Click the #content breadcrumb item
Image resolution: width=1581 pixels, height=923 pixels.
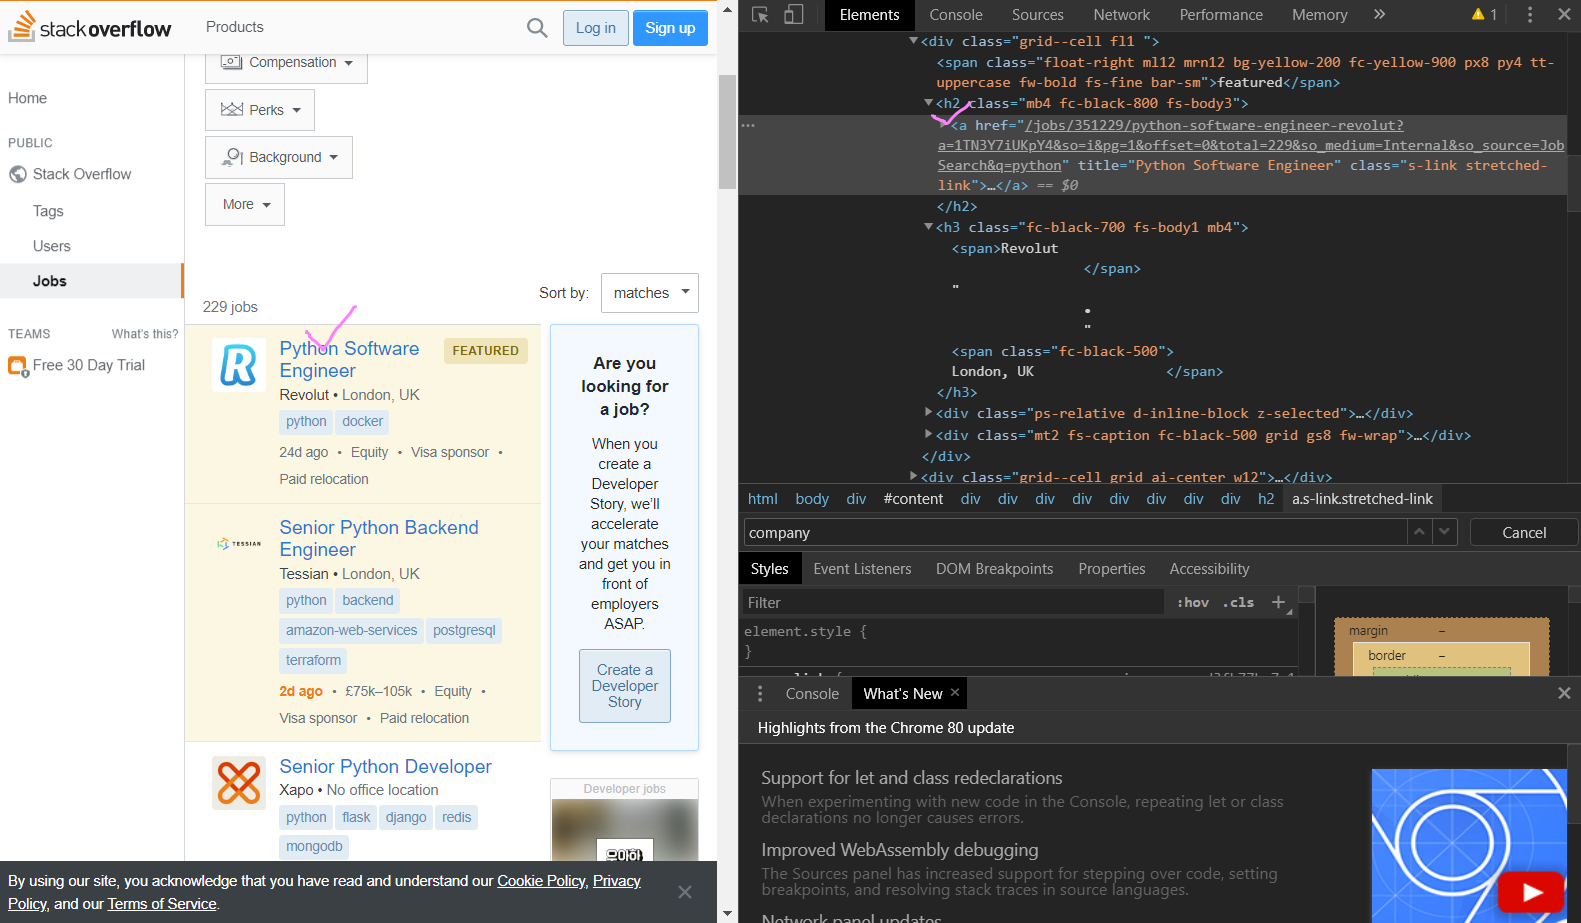913,498
